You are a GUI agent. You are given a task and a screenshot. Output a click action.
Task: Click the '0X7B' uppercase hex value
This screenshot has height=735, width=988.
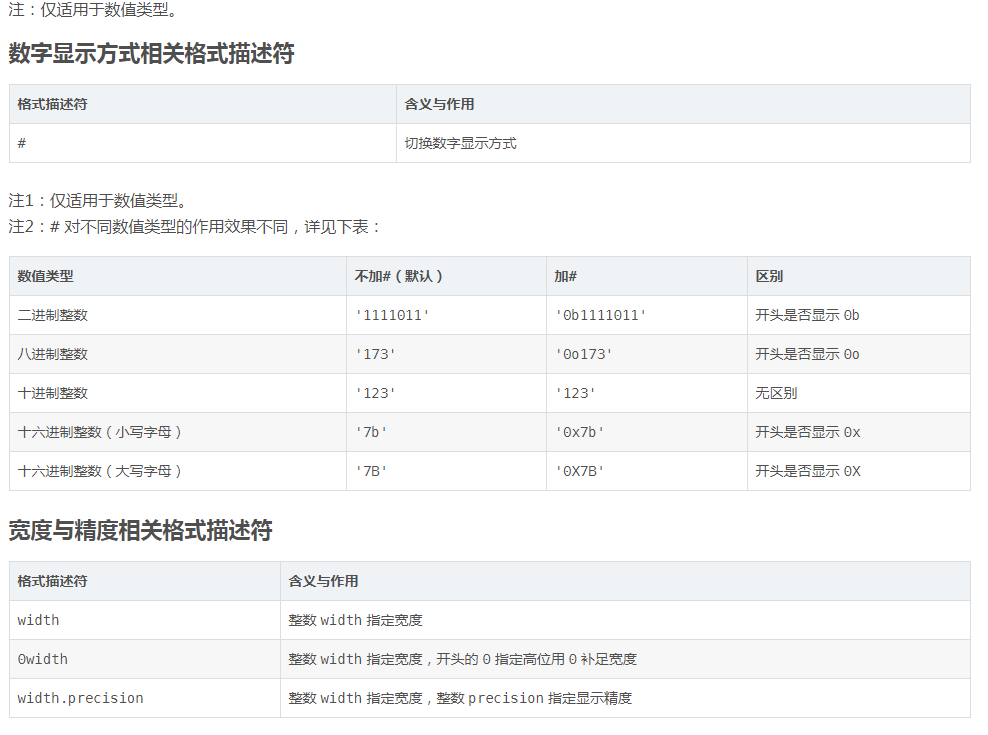point(580,471)
